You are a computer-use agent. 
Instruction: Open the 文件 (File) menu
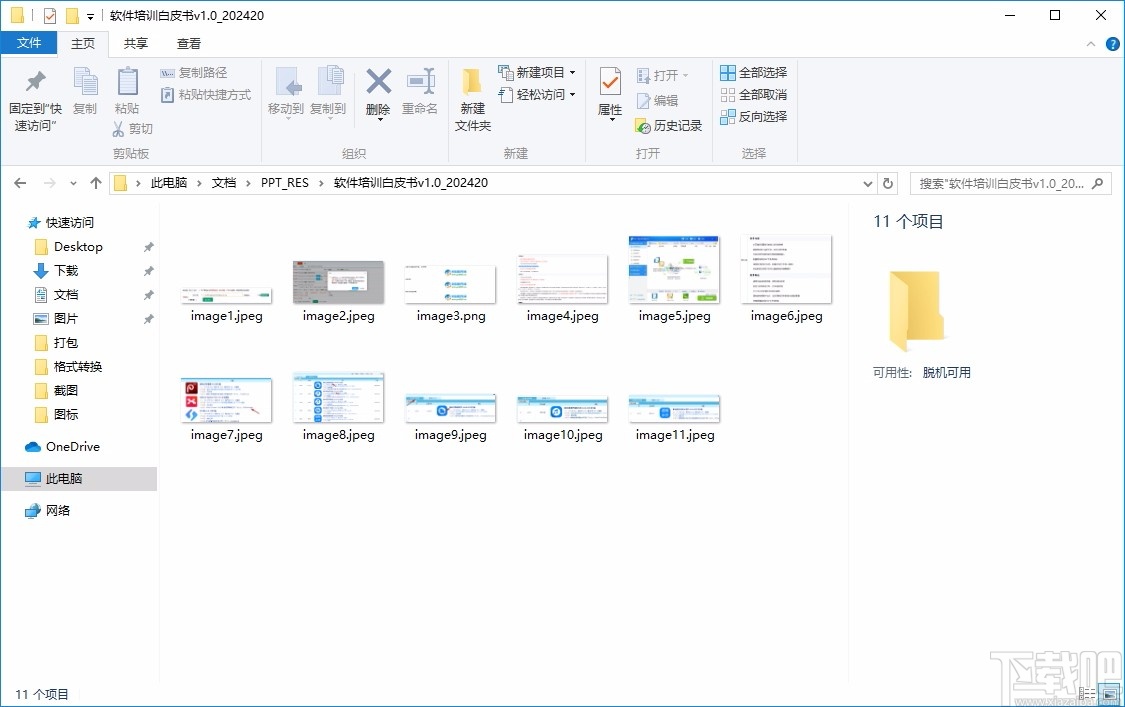tap(30, 44)
